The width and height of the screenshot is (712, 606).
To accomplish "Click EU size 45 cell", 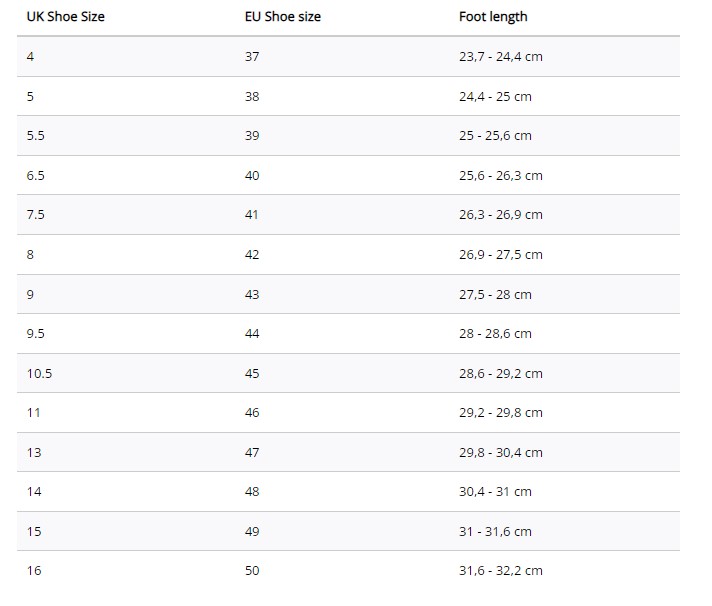I will pyautogui.click(x=252, y=373).
